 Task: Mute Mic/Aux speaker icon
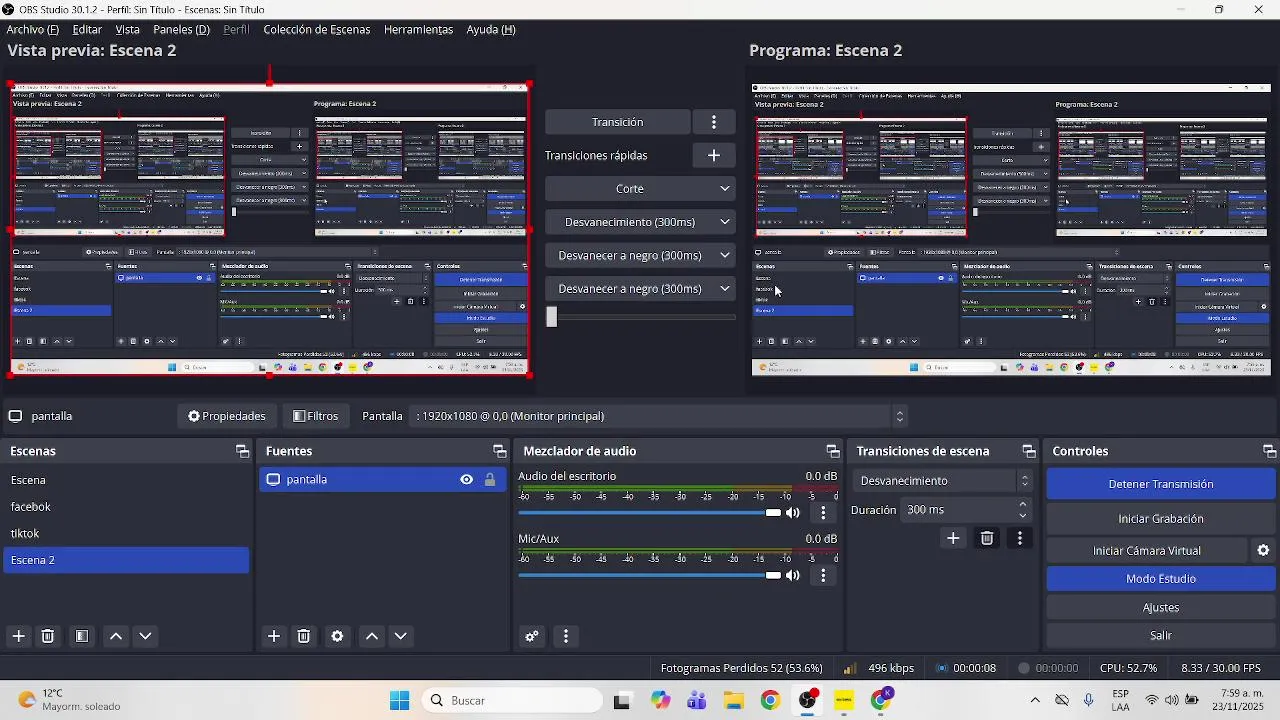793,575
